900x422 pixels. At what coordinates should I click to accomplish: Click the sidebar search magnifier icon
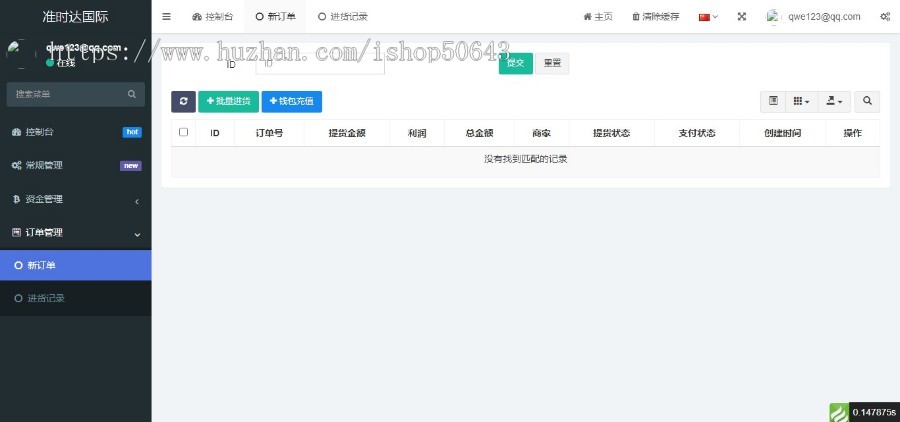(132, 94)
